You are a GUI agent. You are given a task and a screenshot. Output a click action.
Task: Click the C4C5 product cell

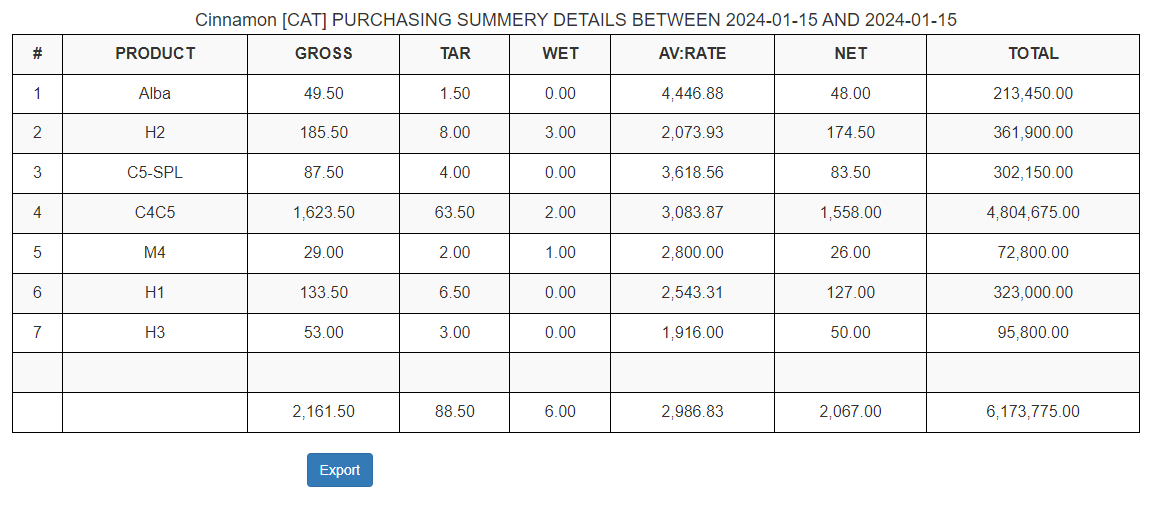(x=155, y=213)
